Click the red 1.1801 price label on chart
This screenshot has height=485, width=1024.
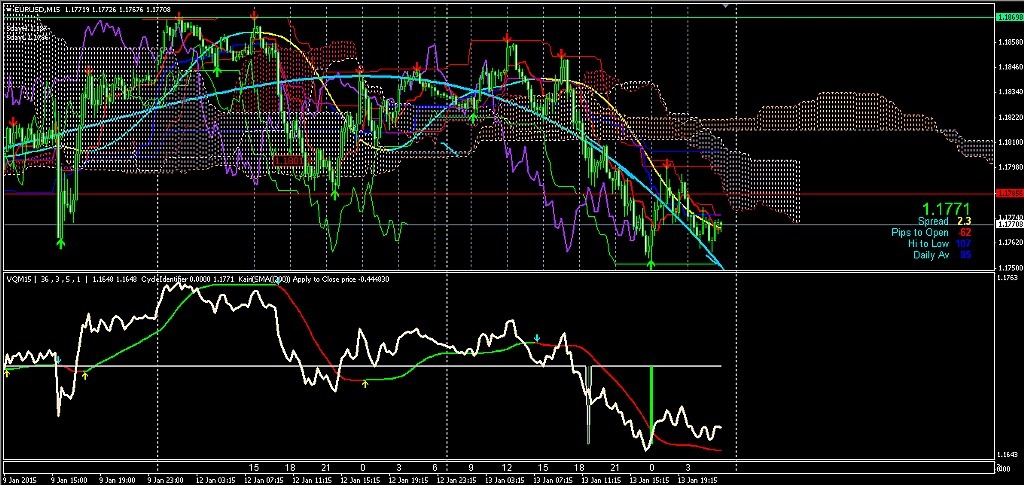[289, 160]
